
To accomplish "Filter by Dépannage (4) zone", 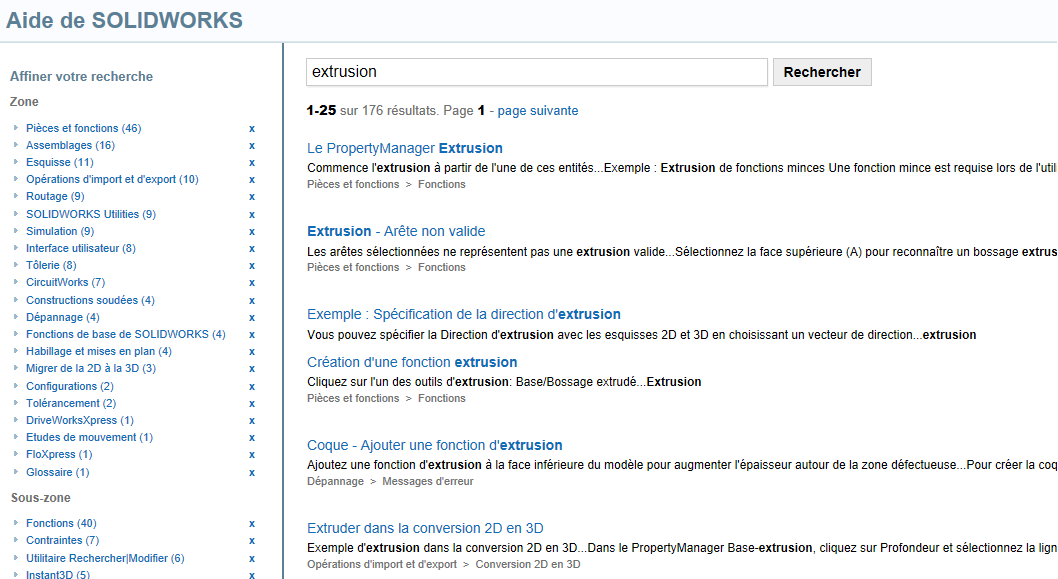I will pyautogui.click(x=63, y=317).
